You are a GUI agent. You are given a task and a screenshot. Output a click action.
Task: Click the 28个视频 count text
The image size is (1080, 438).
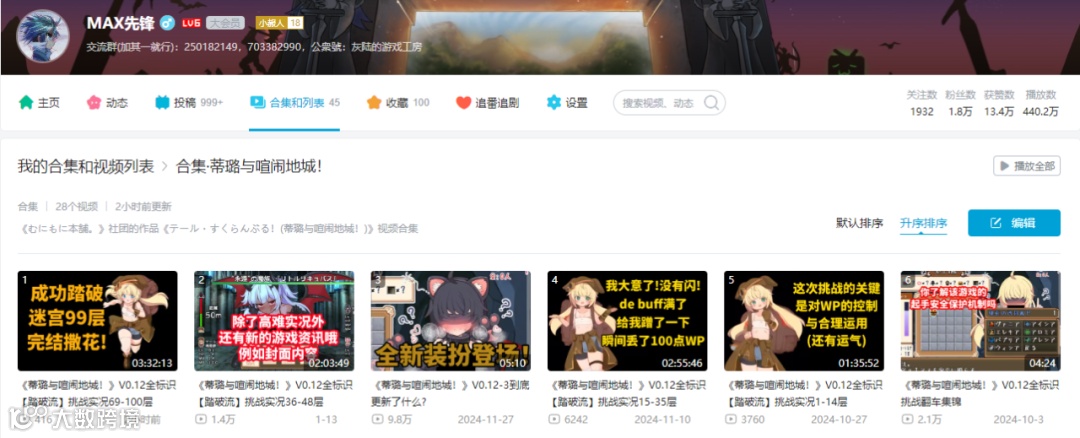(x=78, y=207)
